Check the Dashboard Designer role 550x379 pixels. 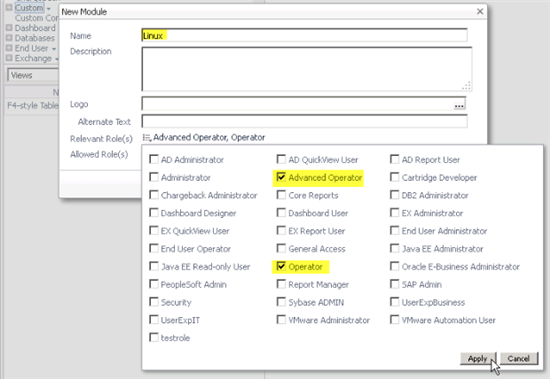(154, 213)
